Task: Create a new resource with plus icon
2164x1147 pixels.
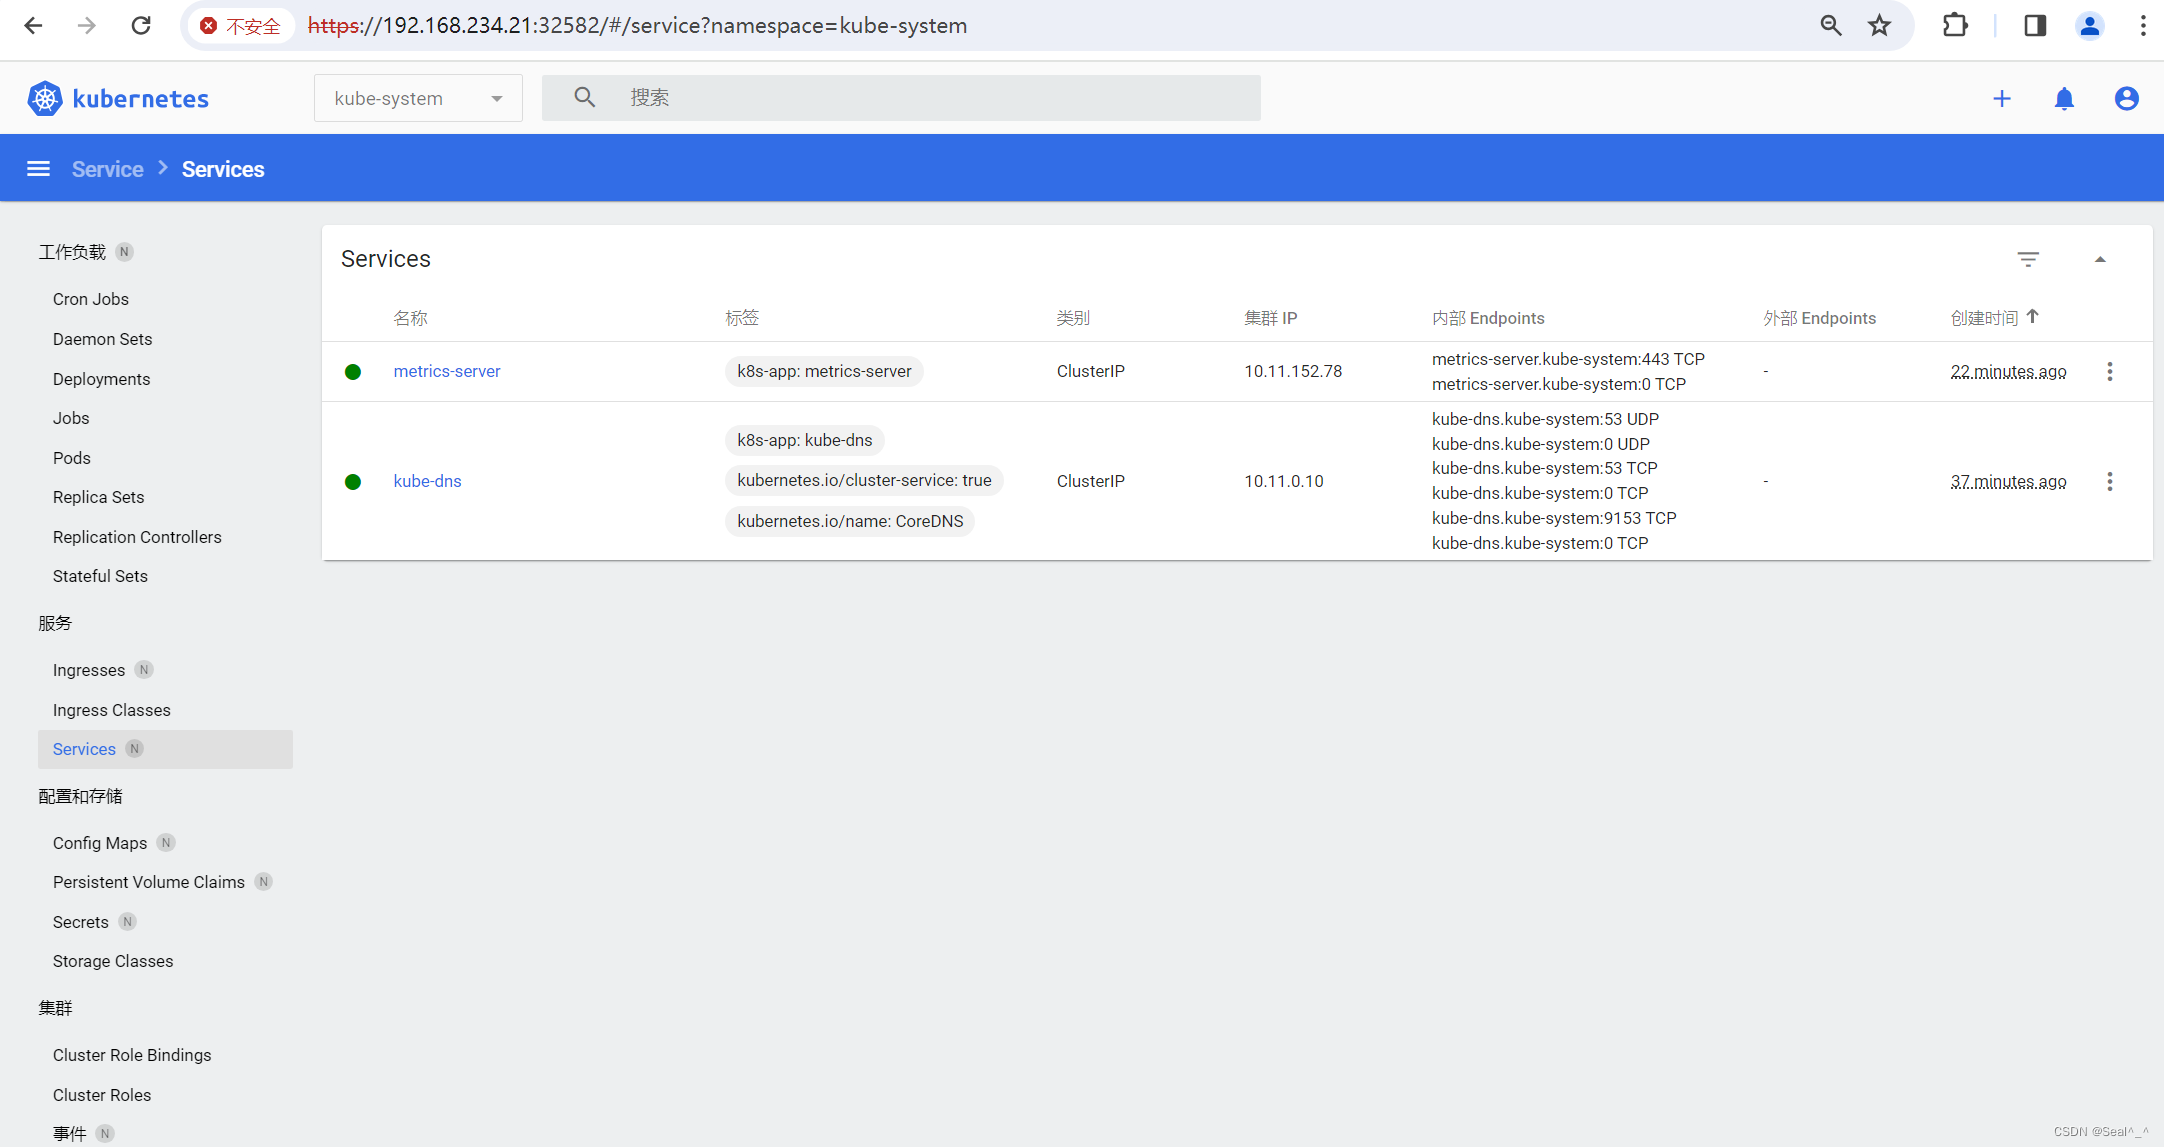Action: (x=2002, y=98)
